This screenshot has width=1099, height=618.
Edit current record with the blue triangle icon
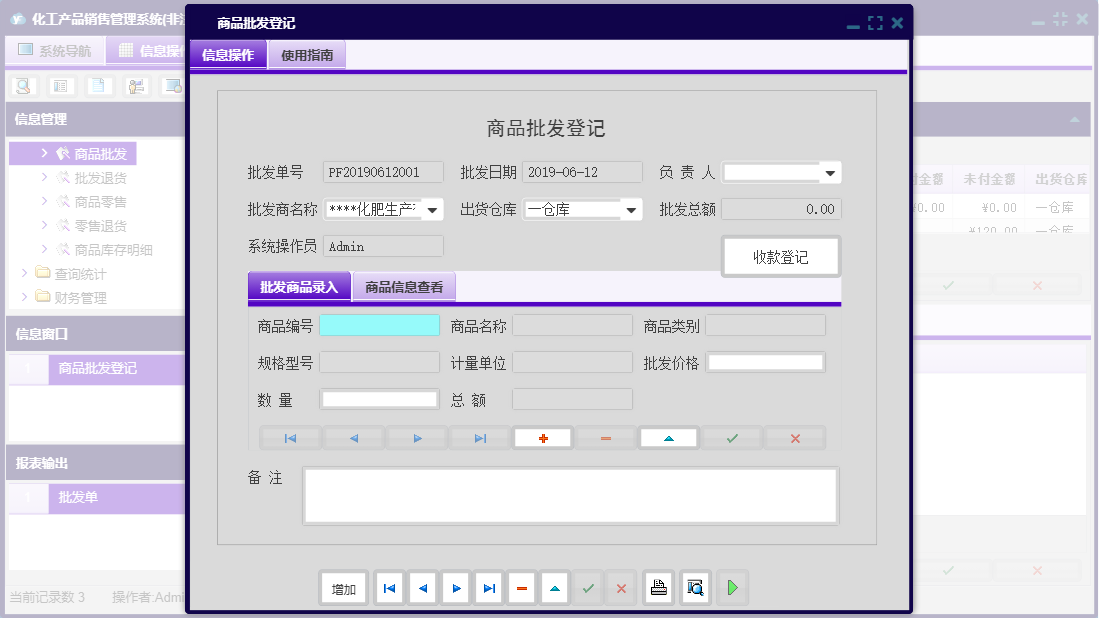668,437
